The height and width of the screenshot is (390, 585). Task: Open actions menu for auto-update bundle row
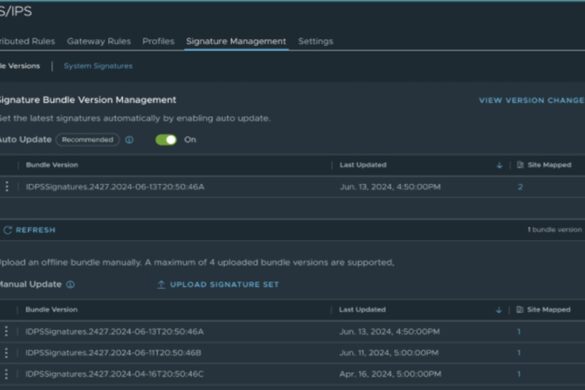7,187
